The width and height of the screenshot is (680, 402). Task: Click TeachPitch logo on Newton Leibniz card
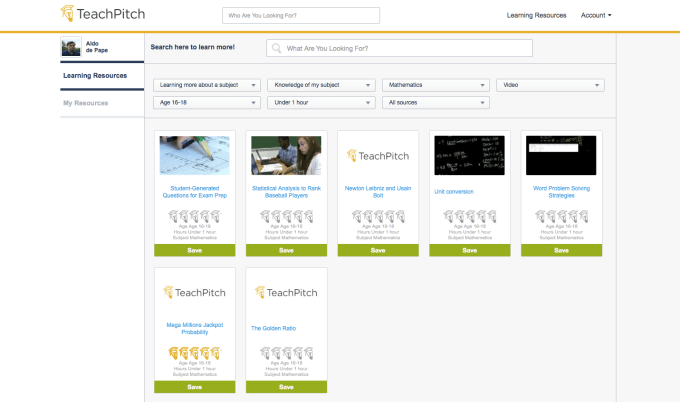378,155
